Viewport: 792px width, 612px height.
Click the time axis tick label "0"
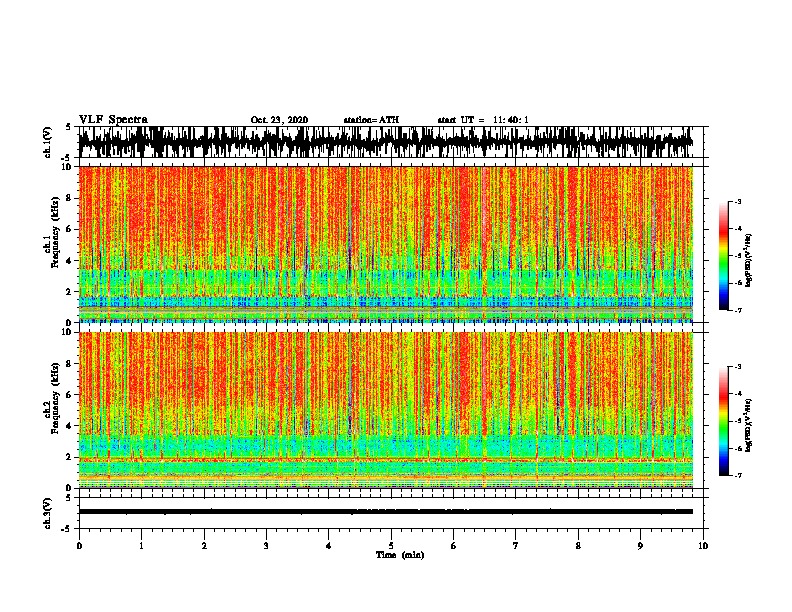(79, 546)
